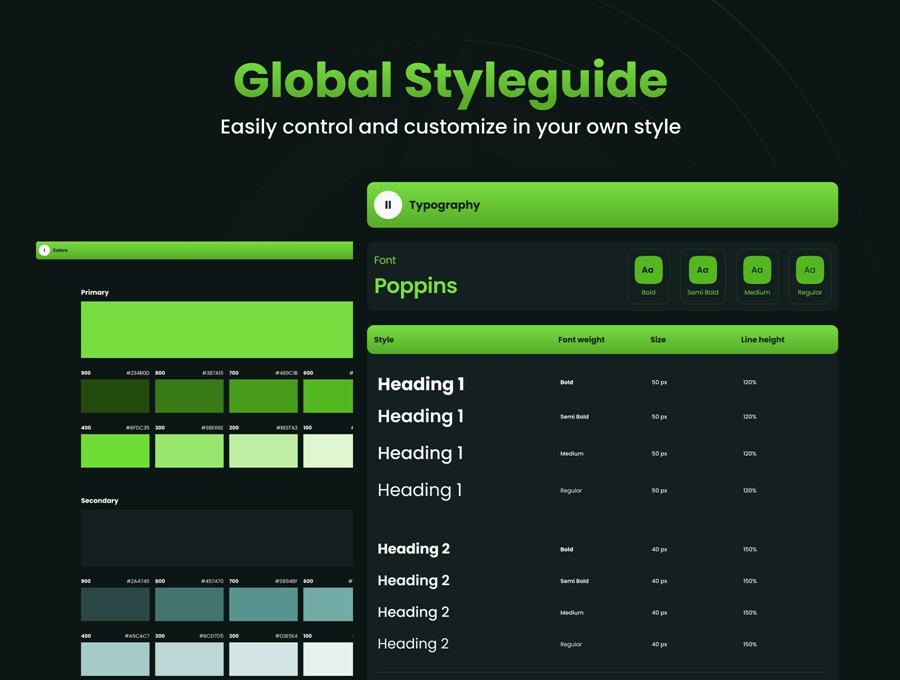Click the Typography section number badge
The width and height of the screenshot is (900, 680).
(x=388, y=205)
